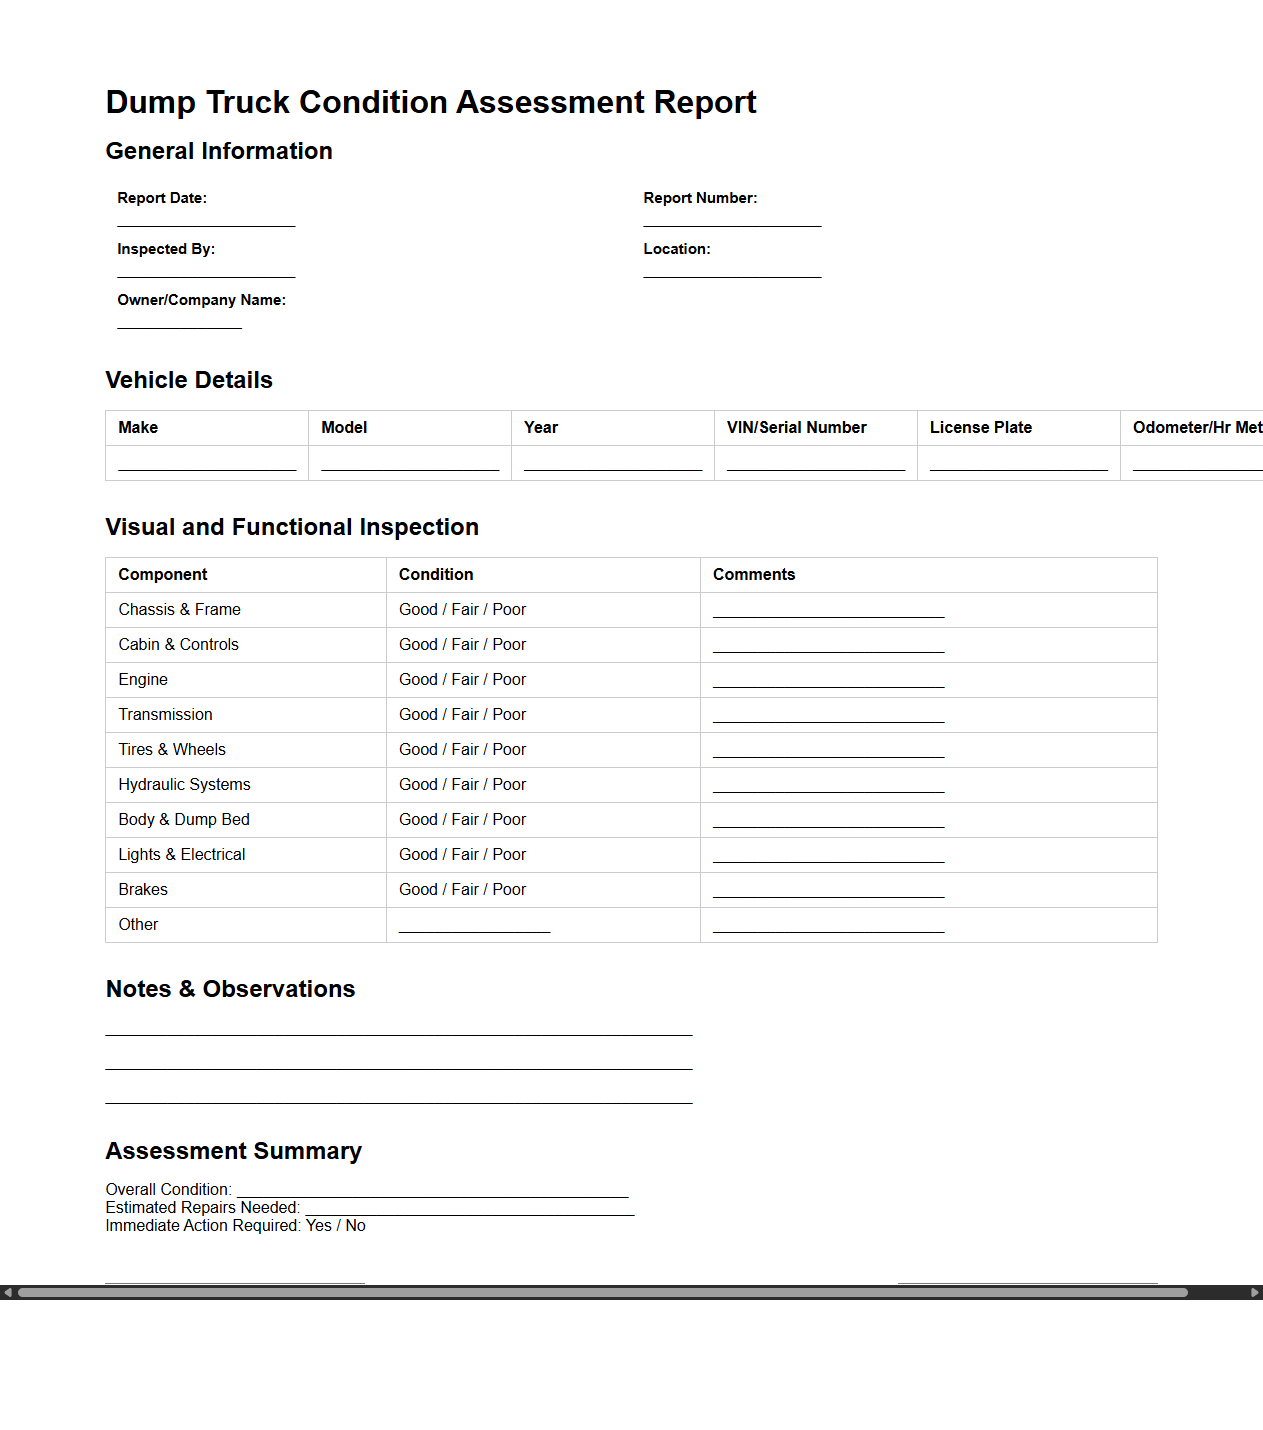Select Poor for Brakes condition
The image size is (1263, 1430).
pyautogui.click(x=511, y=889)
